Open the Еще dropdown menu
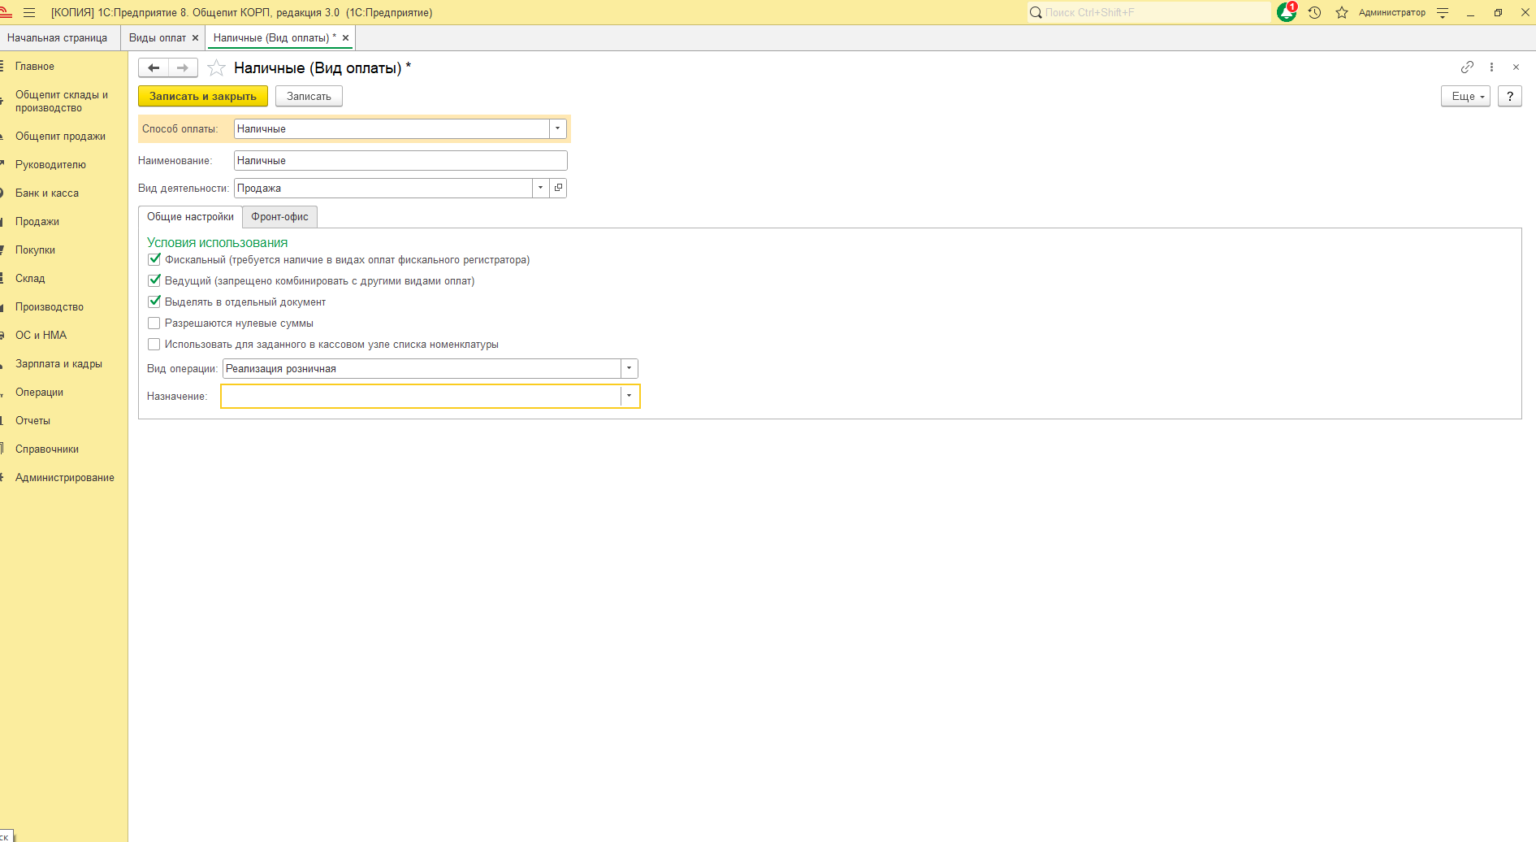 1466,96
